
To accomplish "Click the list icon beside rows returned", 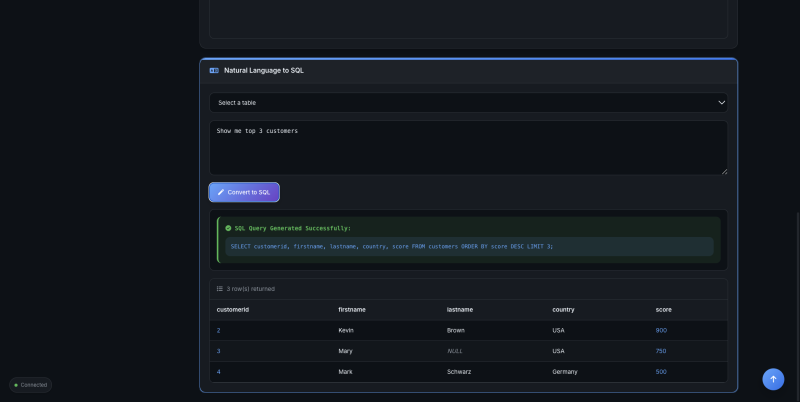I will click(x=220, y=289).
